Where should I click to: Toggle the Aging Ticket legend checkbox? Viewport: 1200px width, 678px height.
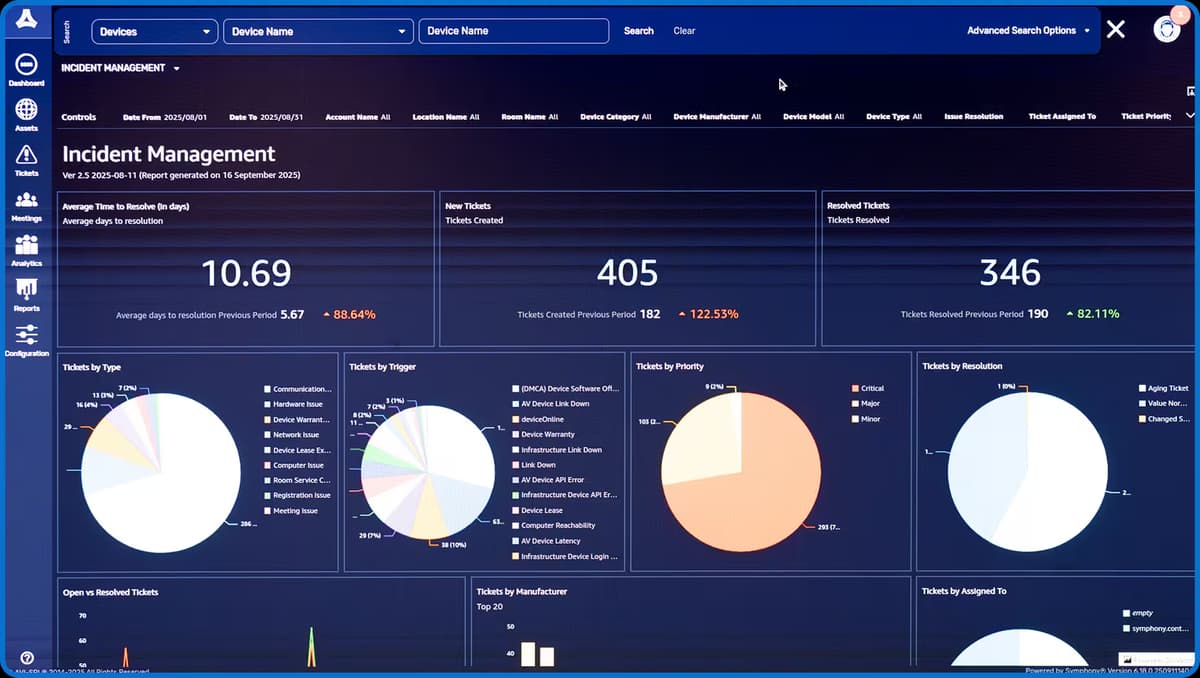tap(1142, 388)
